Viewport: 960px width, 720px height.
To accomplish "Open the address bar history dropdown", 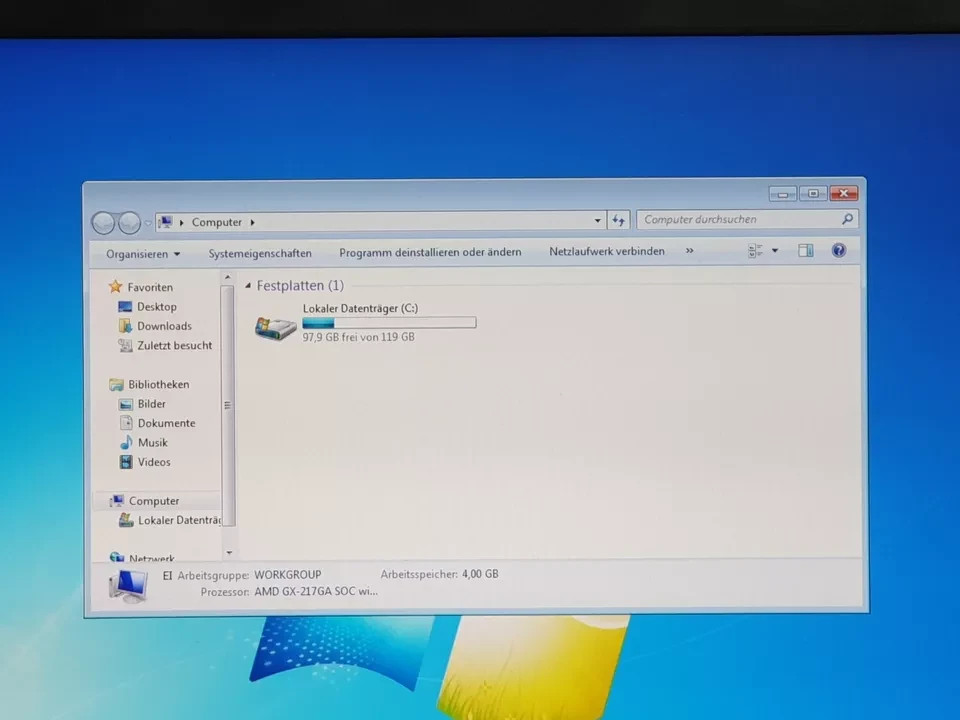I will (x=597, y=221).
